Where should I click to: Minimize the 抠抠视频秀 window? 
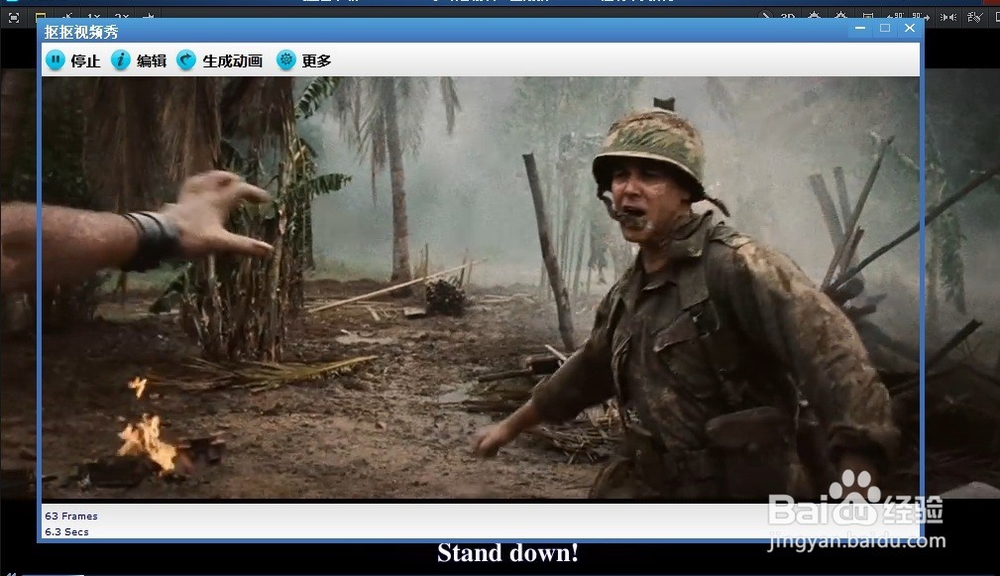[860, 28]
